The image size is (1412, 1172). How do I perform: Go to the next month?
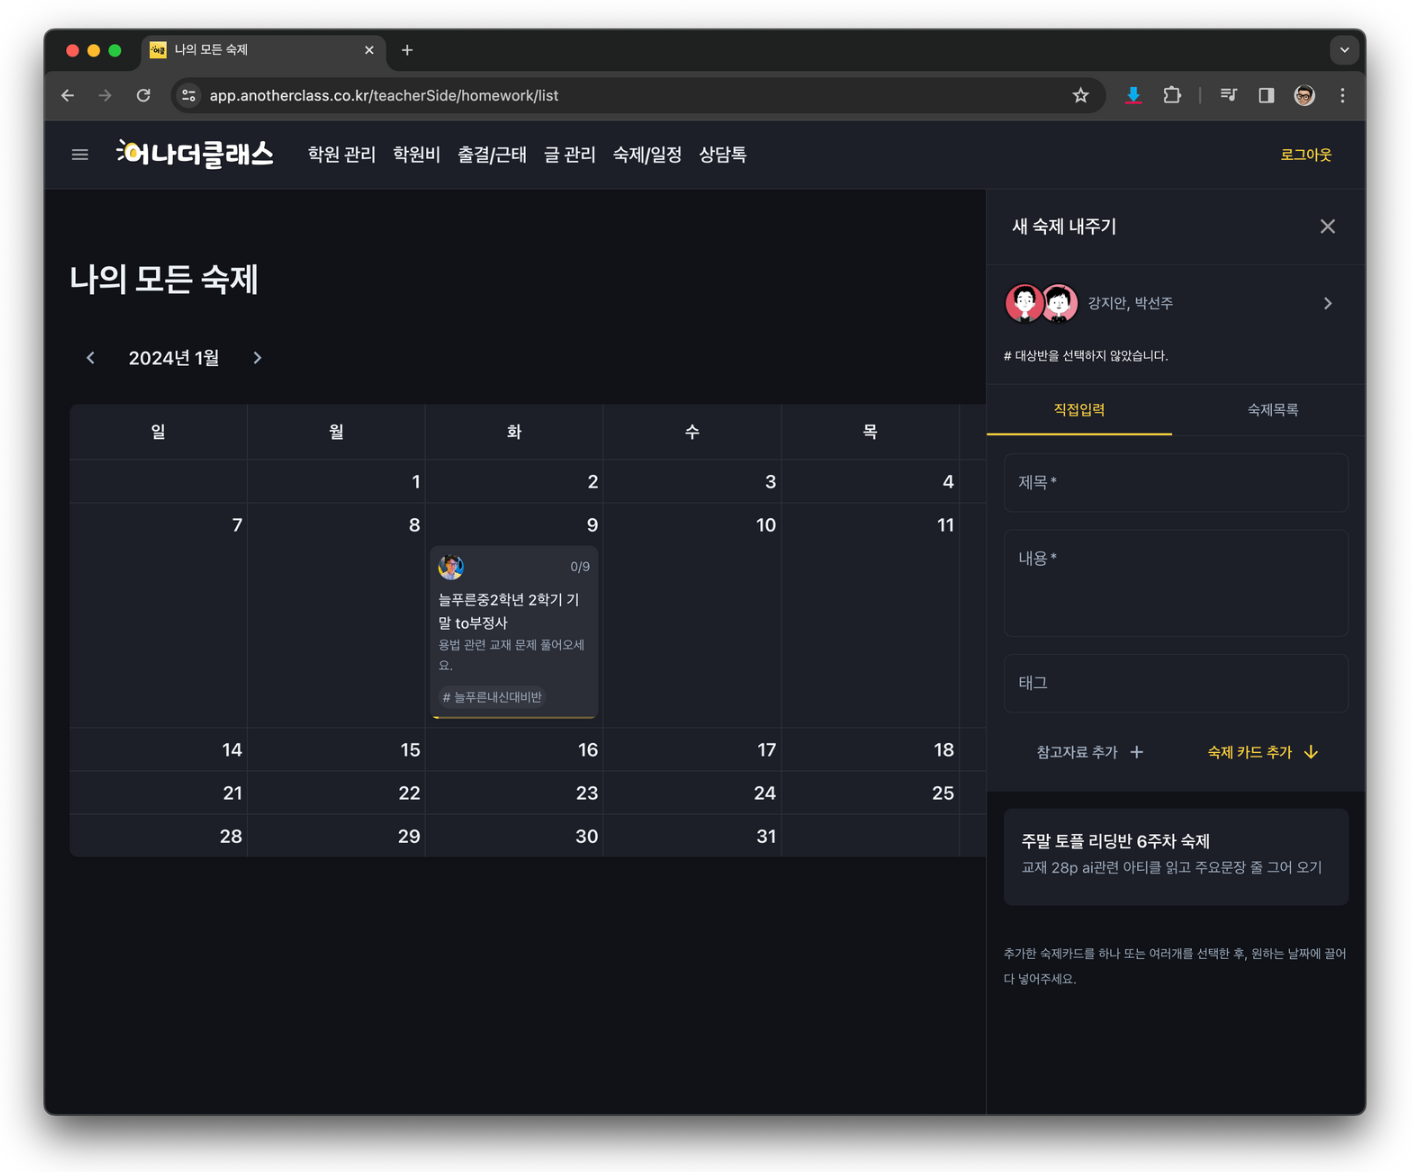tap(257, 358)
